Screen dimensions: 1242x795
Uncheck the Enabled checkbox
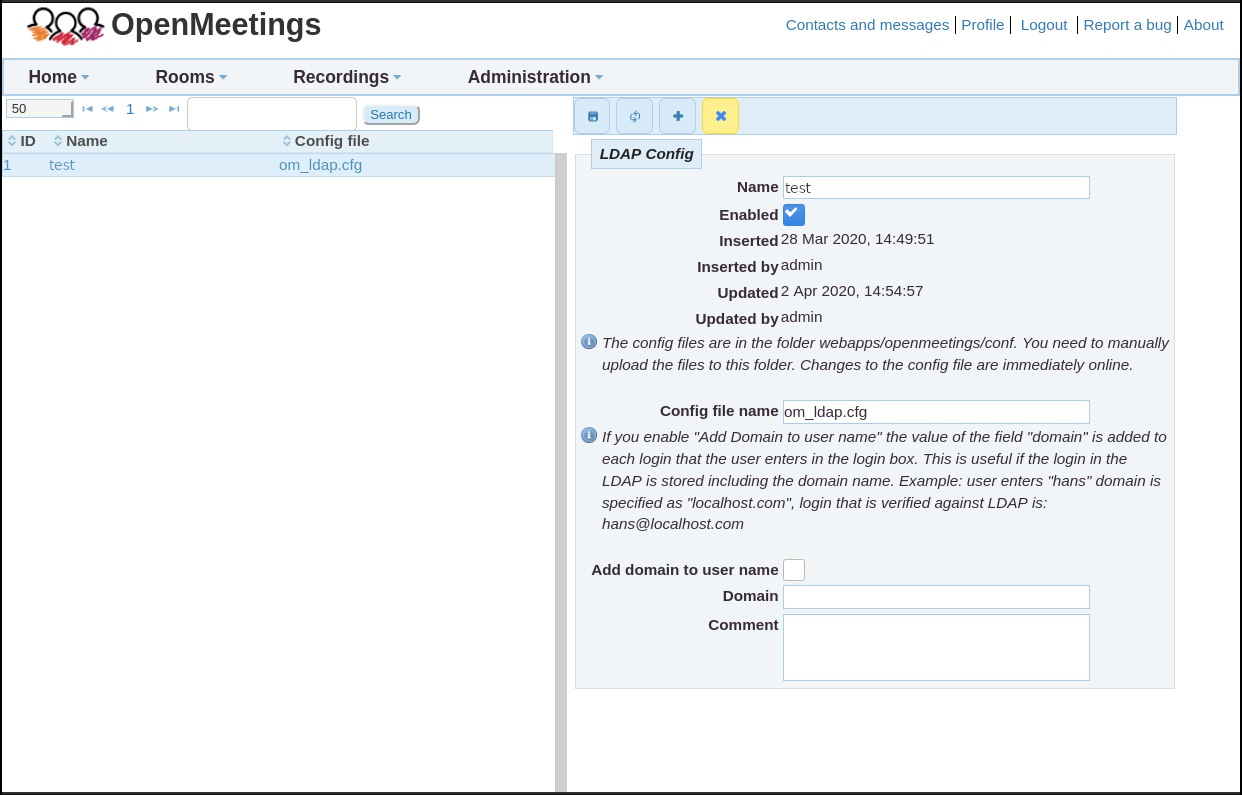pos(793,214)
